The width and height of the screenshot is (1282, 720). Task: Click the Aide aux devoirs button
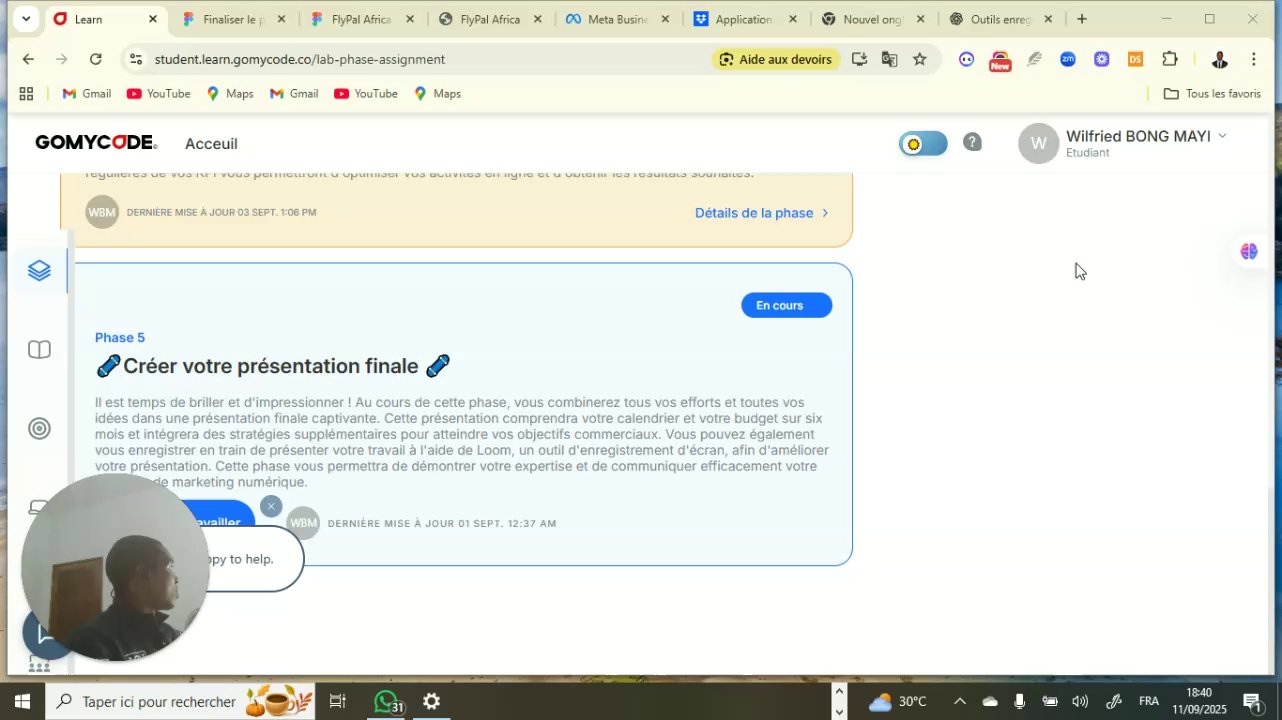(x=775, y=59)
